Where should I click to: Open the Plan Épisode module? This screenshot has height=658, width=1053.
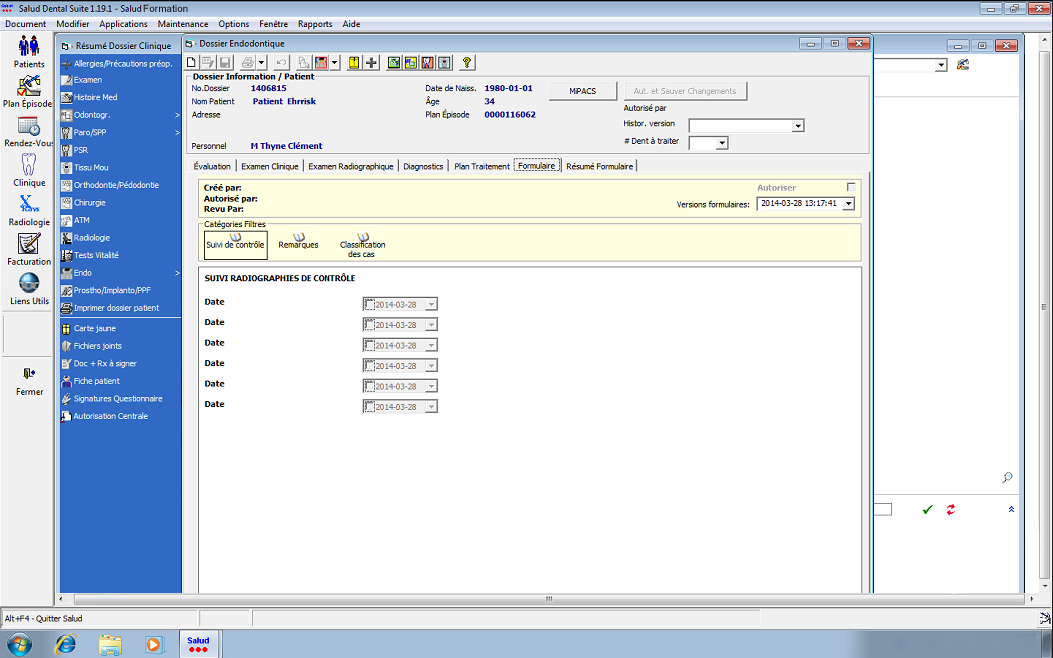click(28, 87)
